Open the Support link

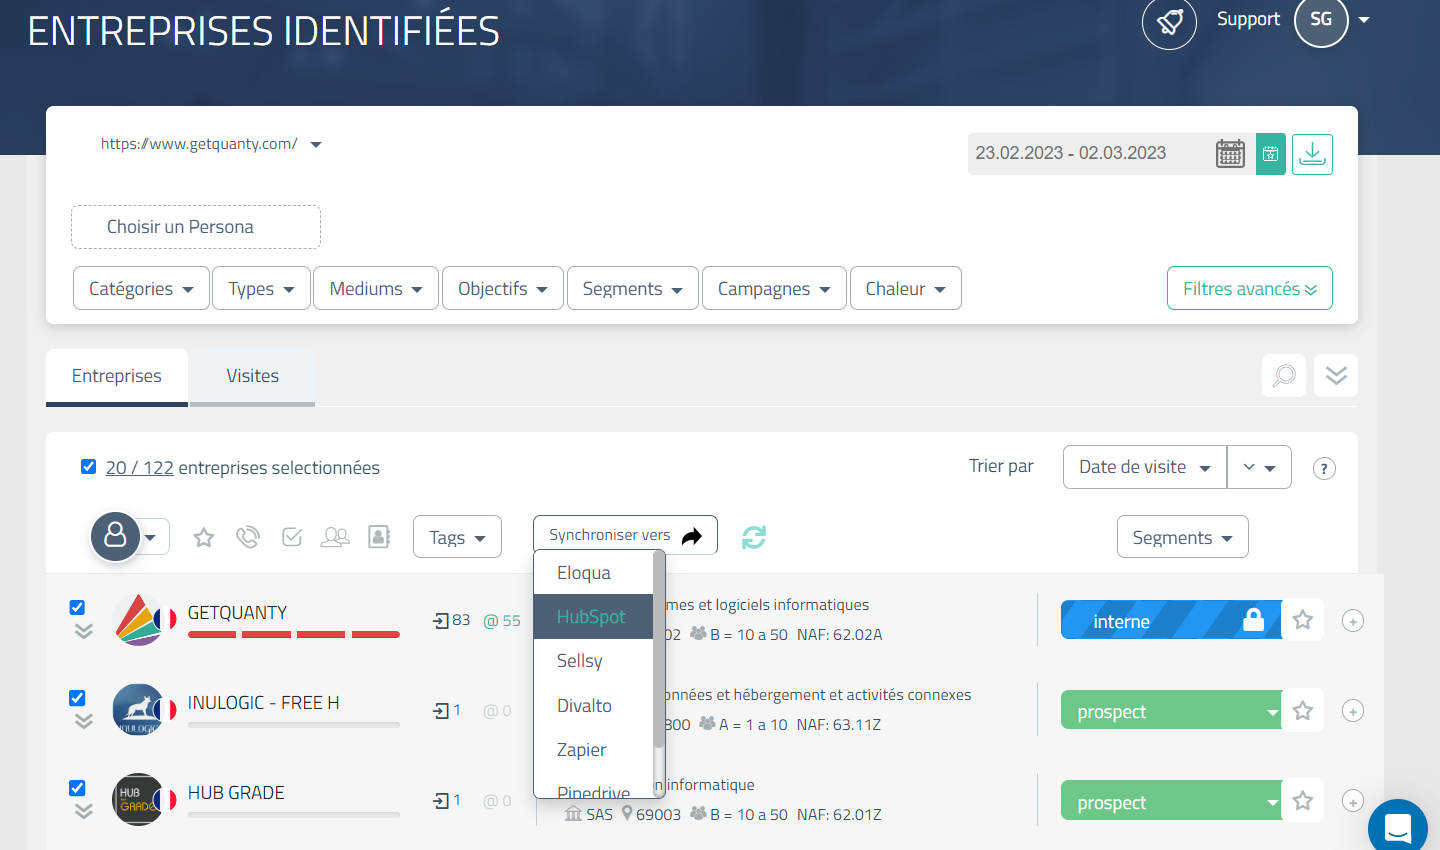[1248, 19]
